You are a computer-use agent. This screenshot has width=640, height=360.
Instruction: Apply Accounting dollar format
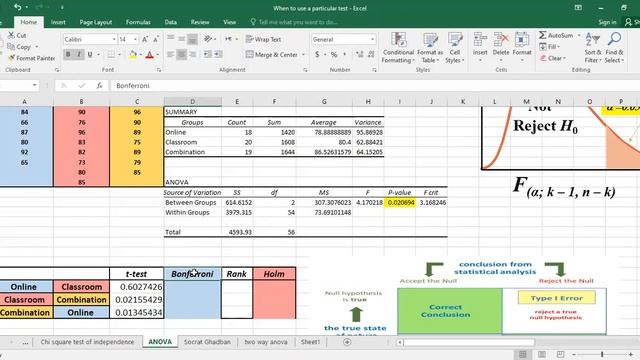click(317, 54)
